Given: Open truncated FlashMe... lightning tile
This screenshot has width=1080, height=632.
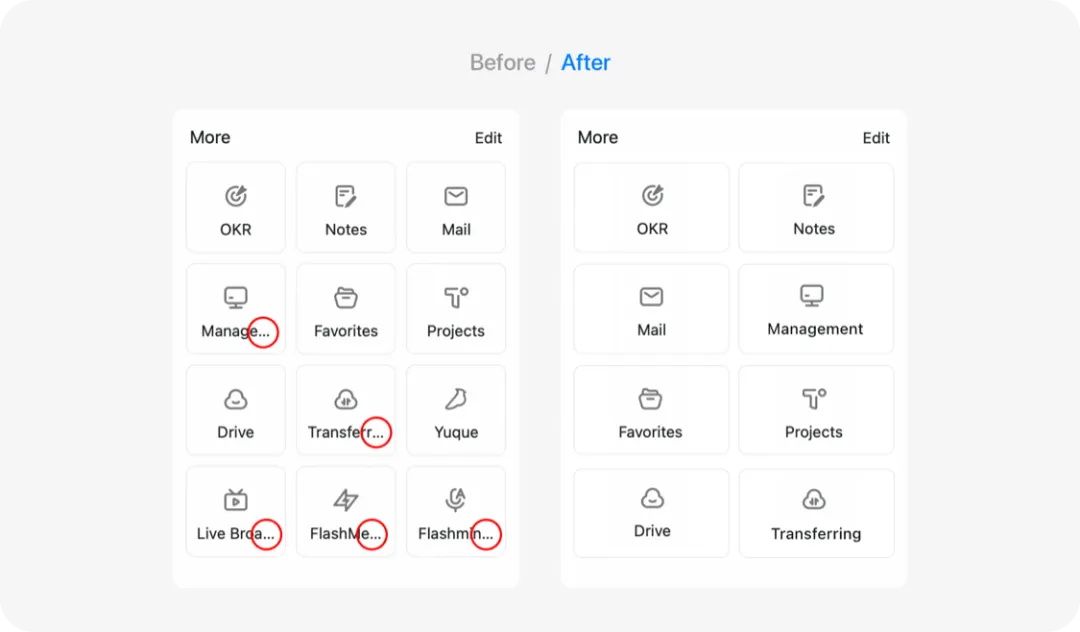Looking at the screenshot, I should 346,512.
